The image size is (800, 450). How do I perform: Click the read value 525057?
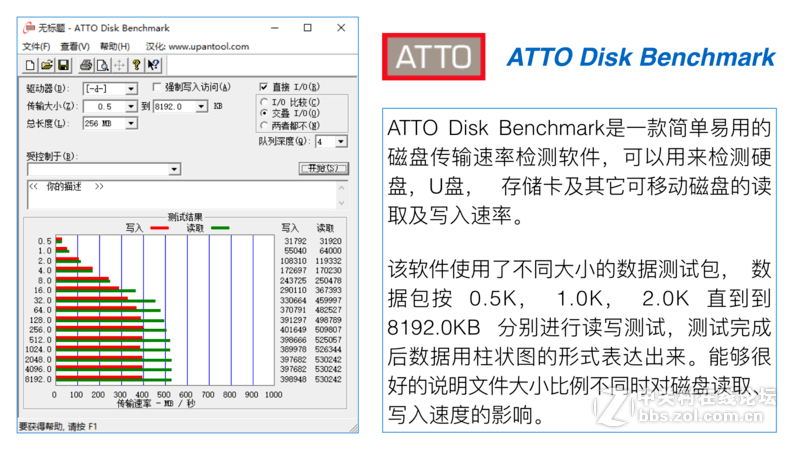tap(328, 340)
